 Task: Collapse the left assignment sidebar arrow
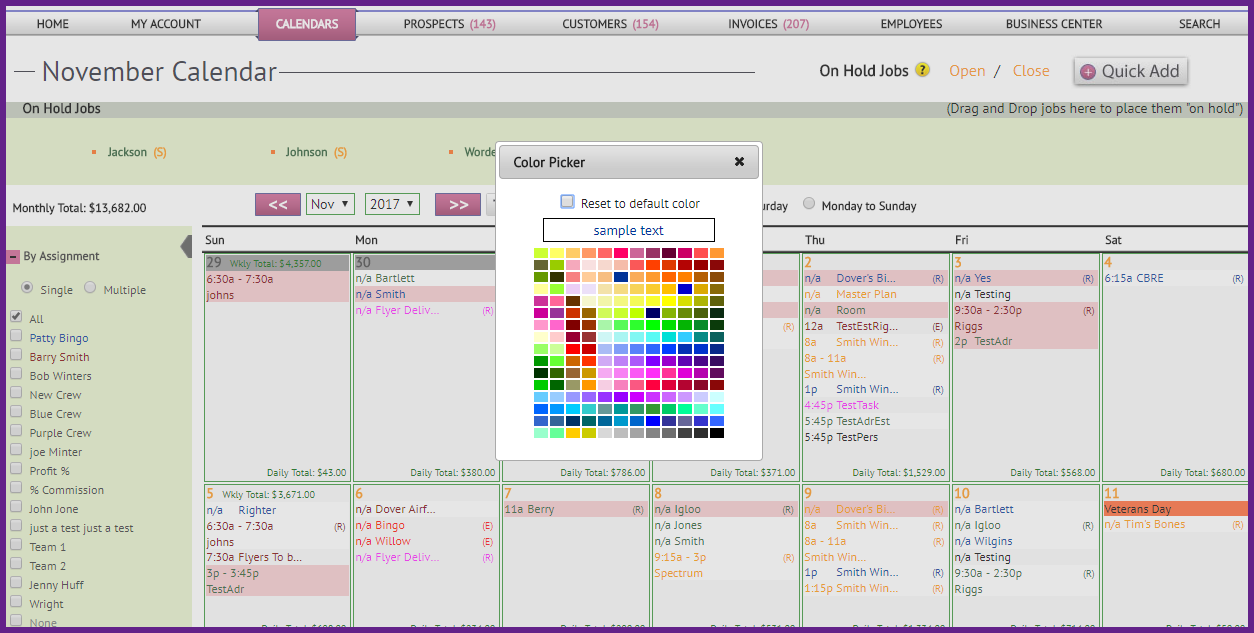pyautogui.click(x=185, y=246)
